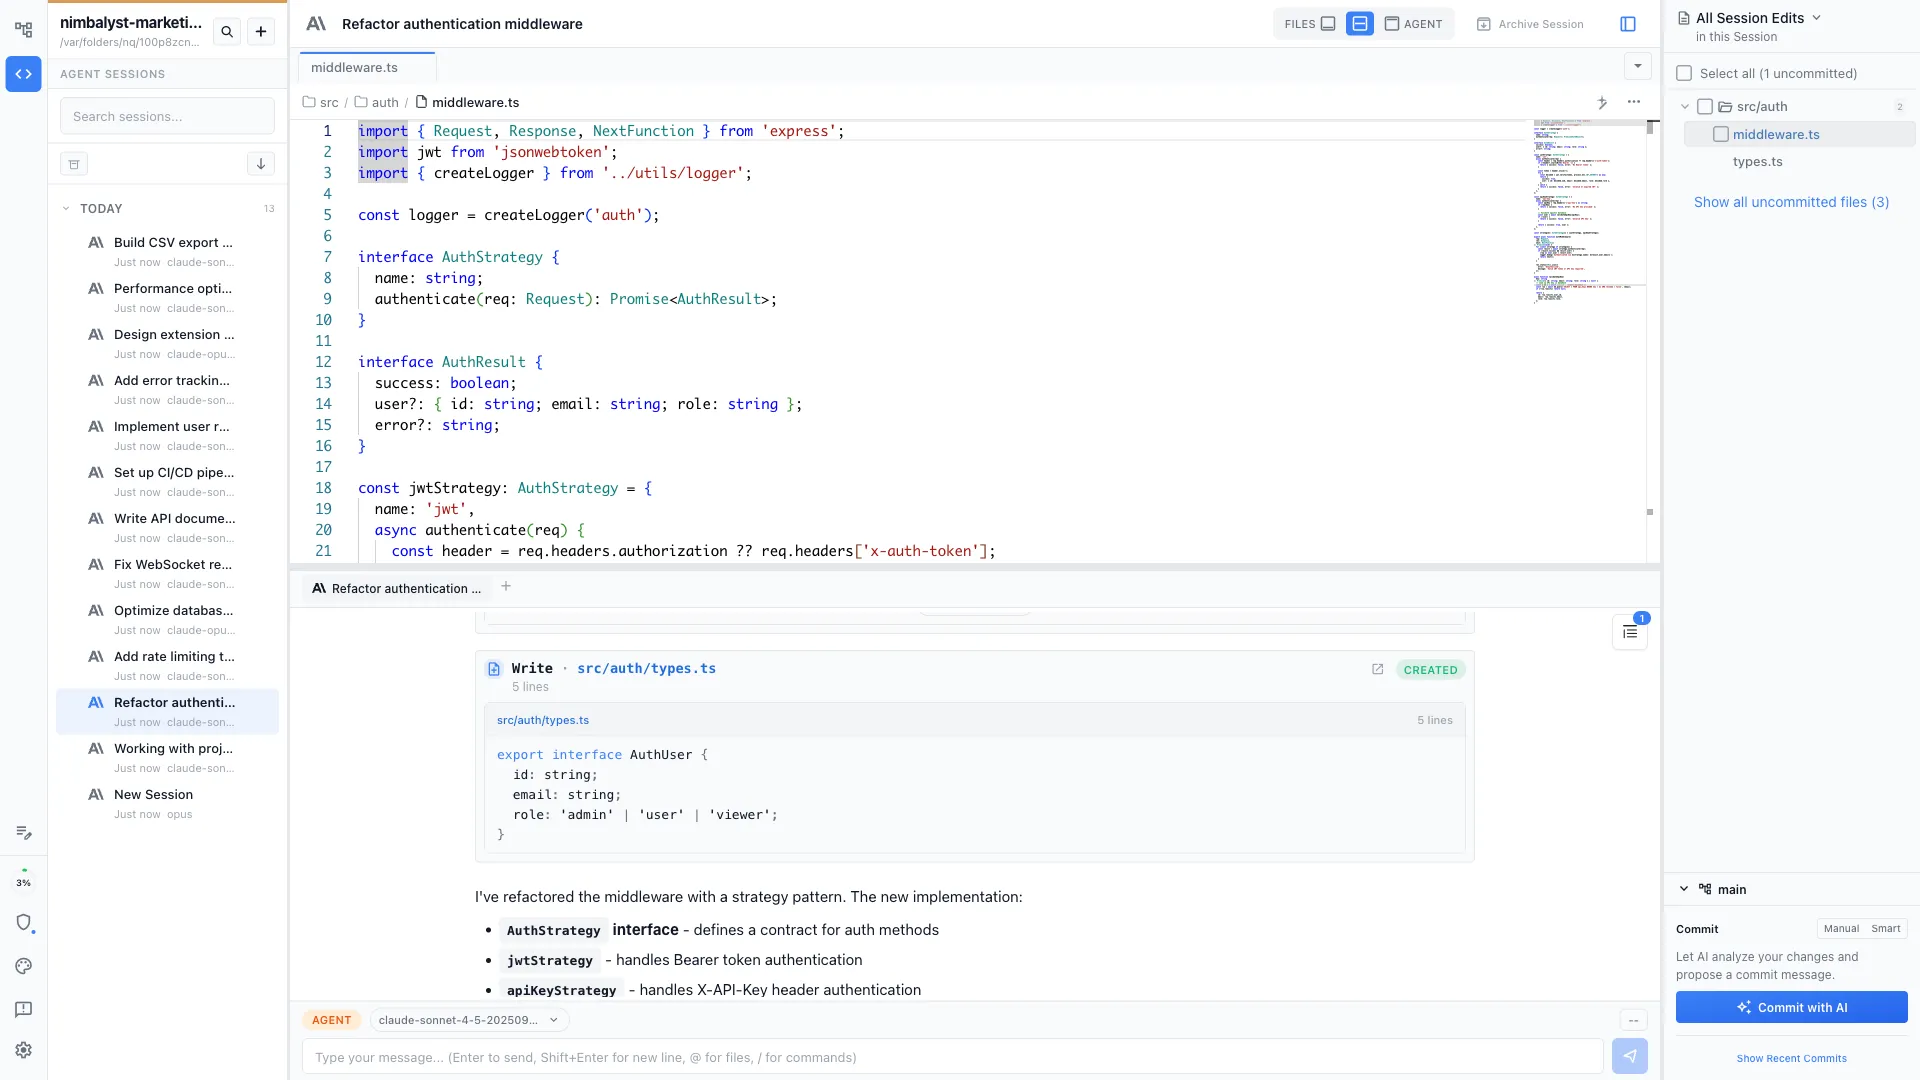Open the claude-sonnet model dropdown
Image resolution: width=1920 pixels, height=1080 pixels.
pos(468,1019)
